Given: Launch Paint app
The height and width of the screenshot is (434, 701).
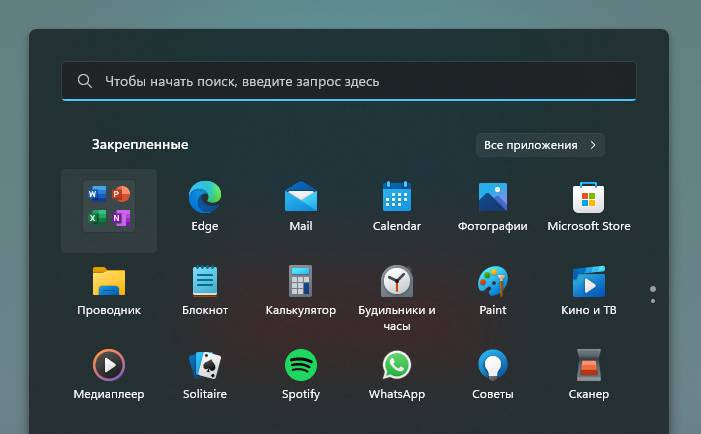Looking at the screenshot, I should tap(493, 291).
